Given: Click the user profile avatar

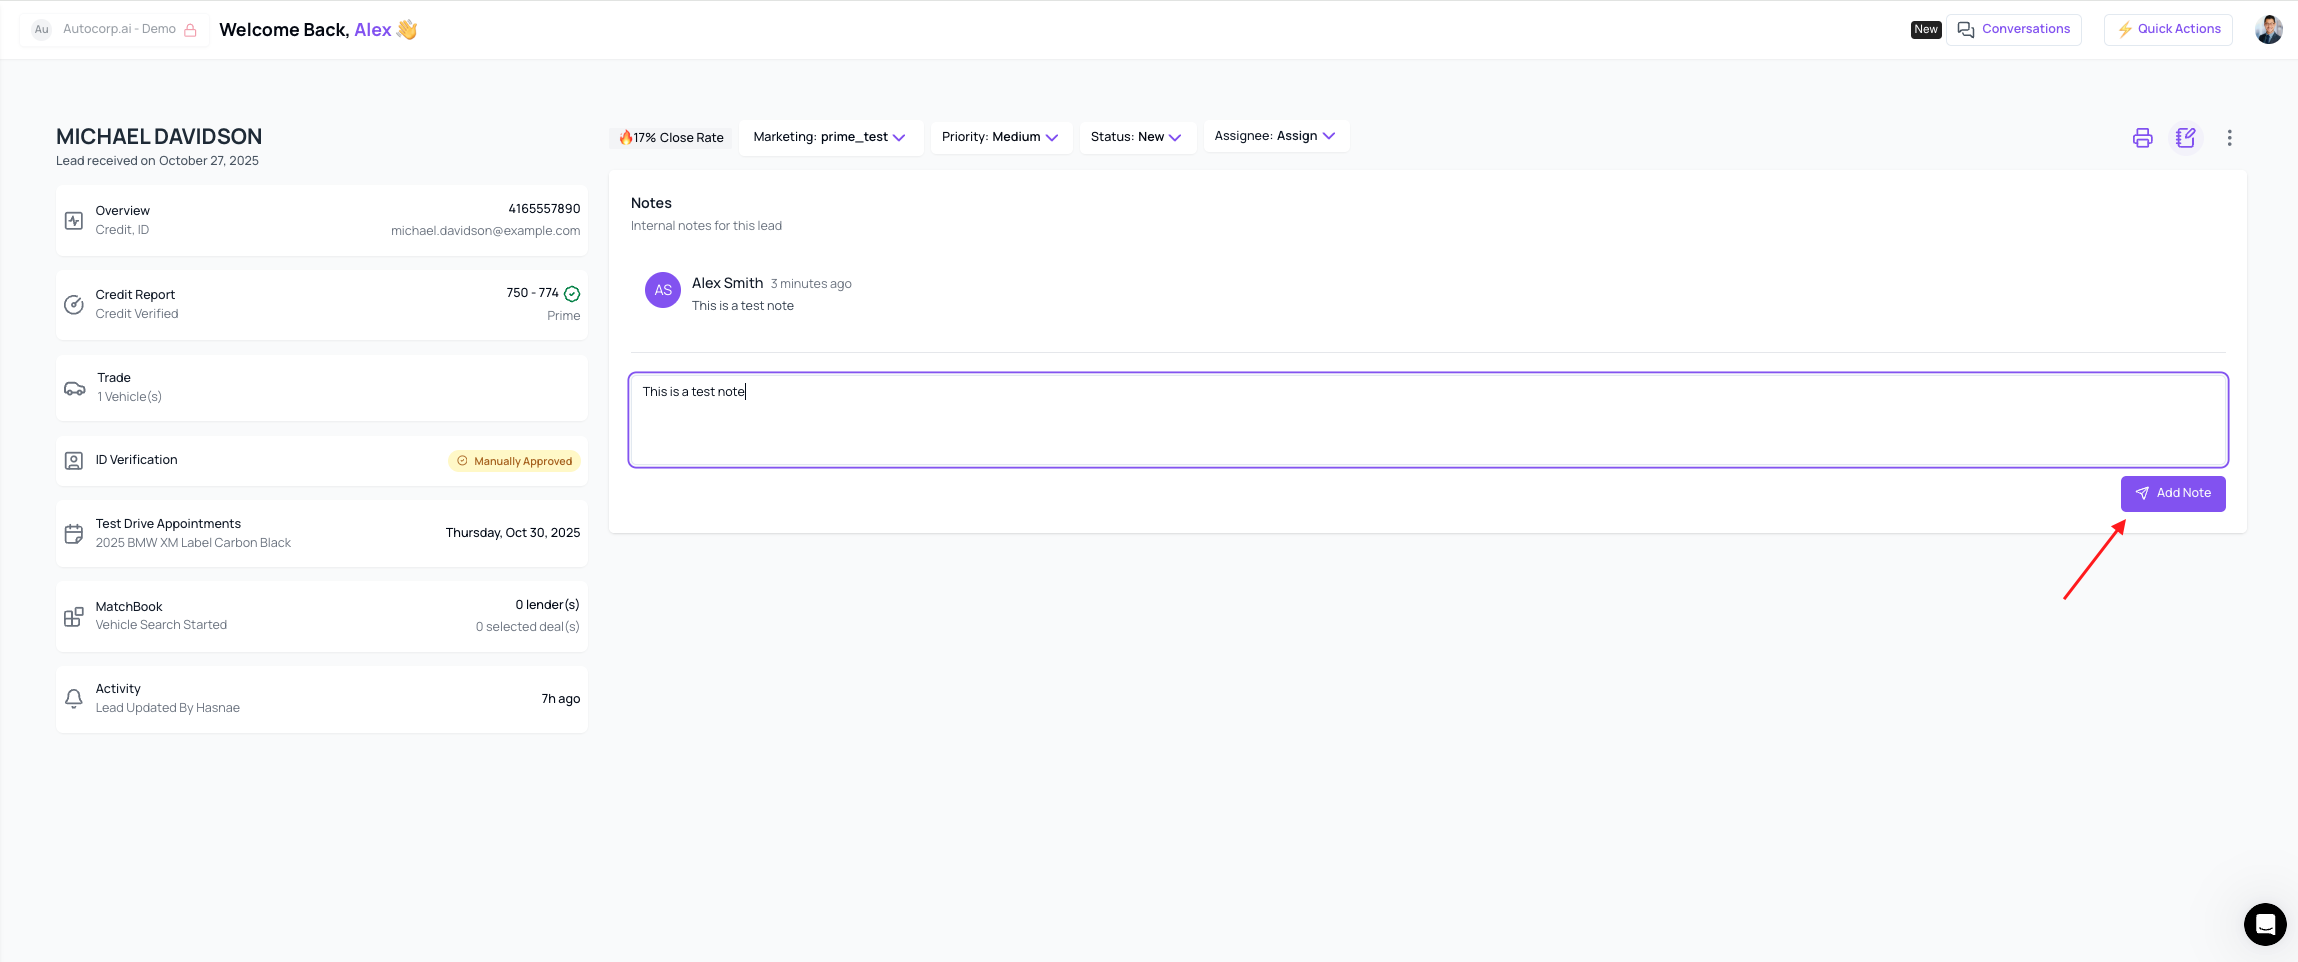Looking at the screenshot, I should pos(2268,30).
